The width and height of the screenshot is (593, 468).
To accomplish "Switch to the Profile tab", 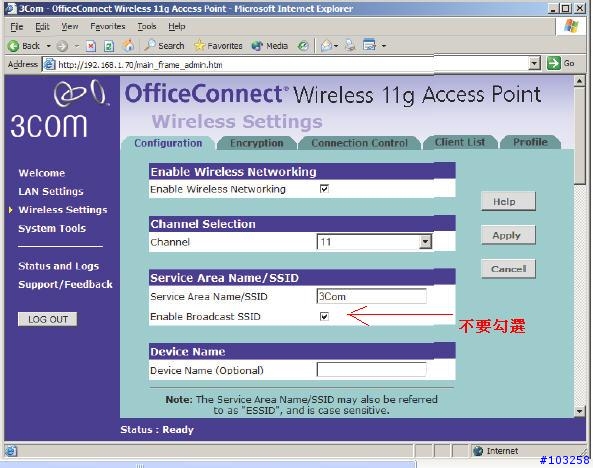I will point(530,142).
